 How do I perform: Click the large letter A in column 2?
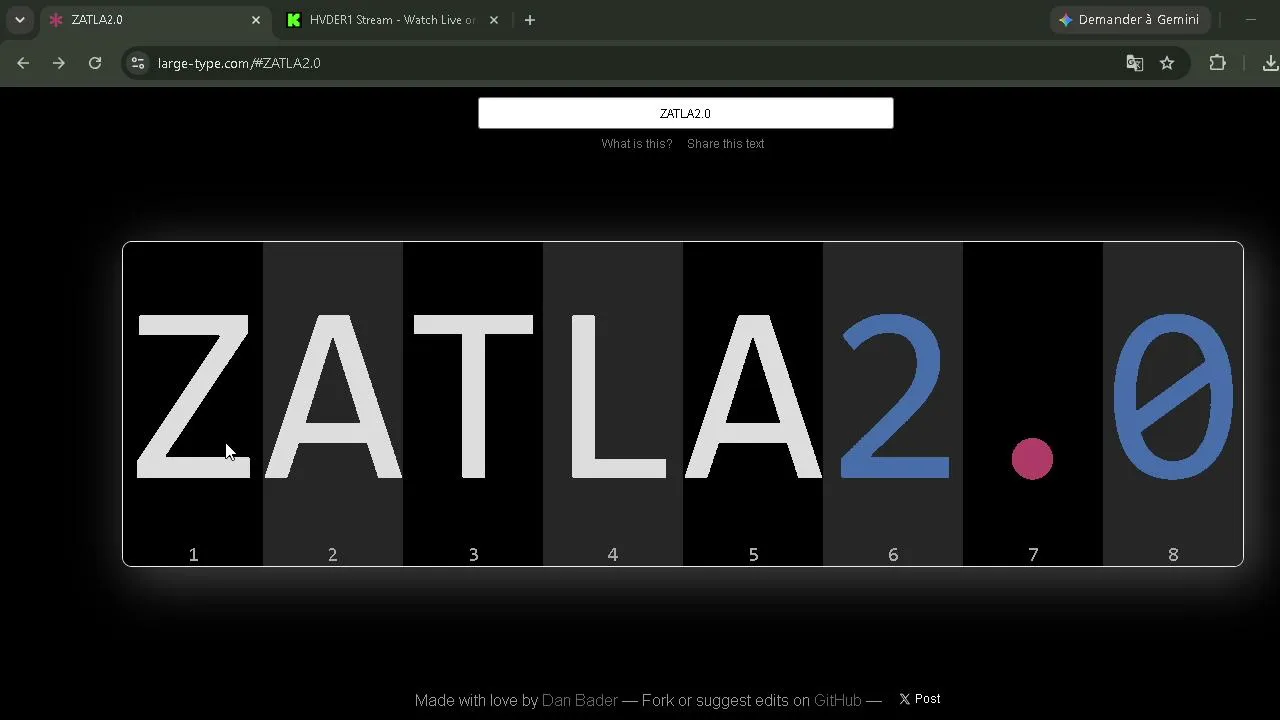[333, 396]
